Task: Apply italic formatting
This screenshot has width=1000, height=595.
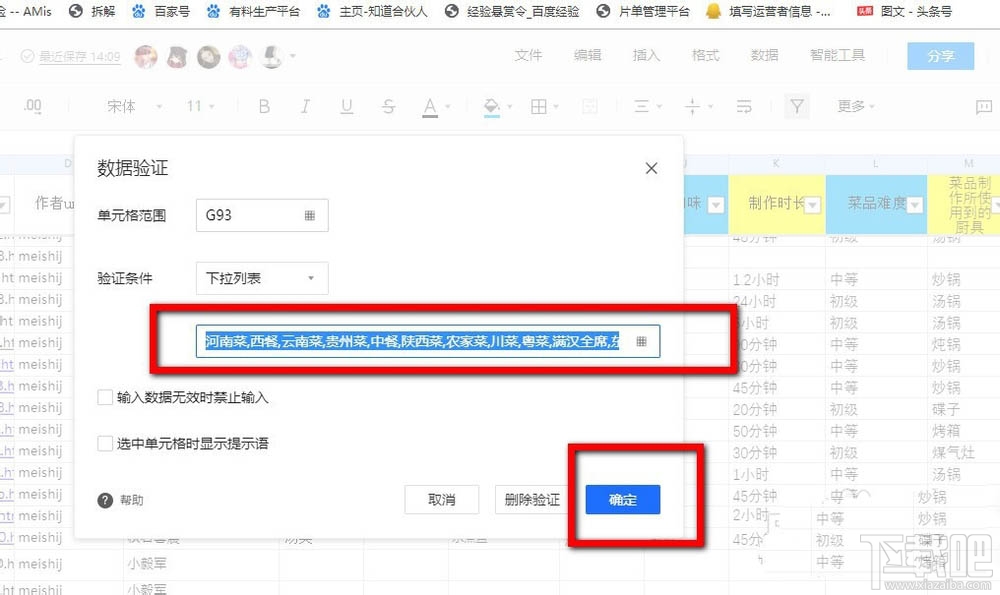Action: click(x=305, y=106)
